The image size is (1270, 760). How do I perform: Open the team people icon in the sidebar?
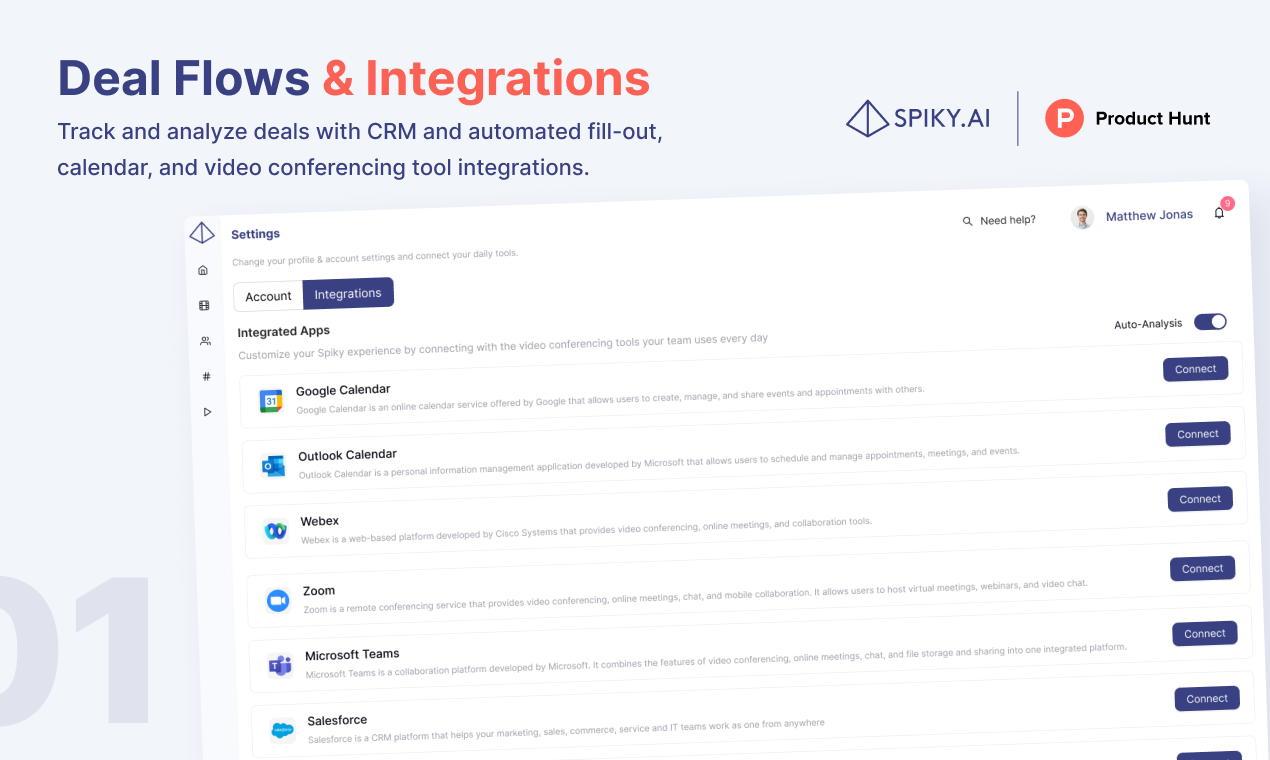pos(205,341)
